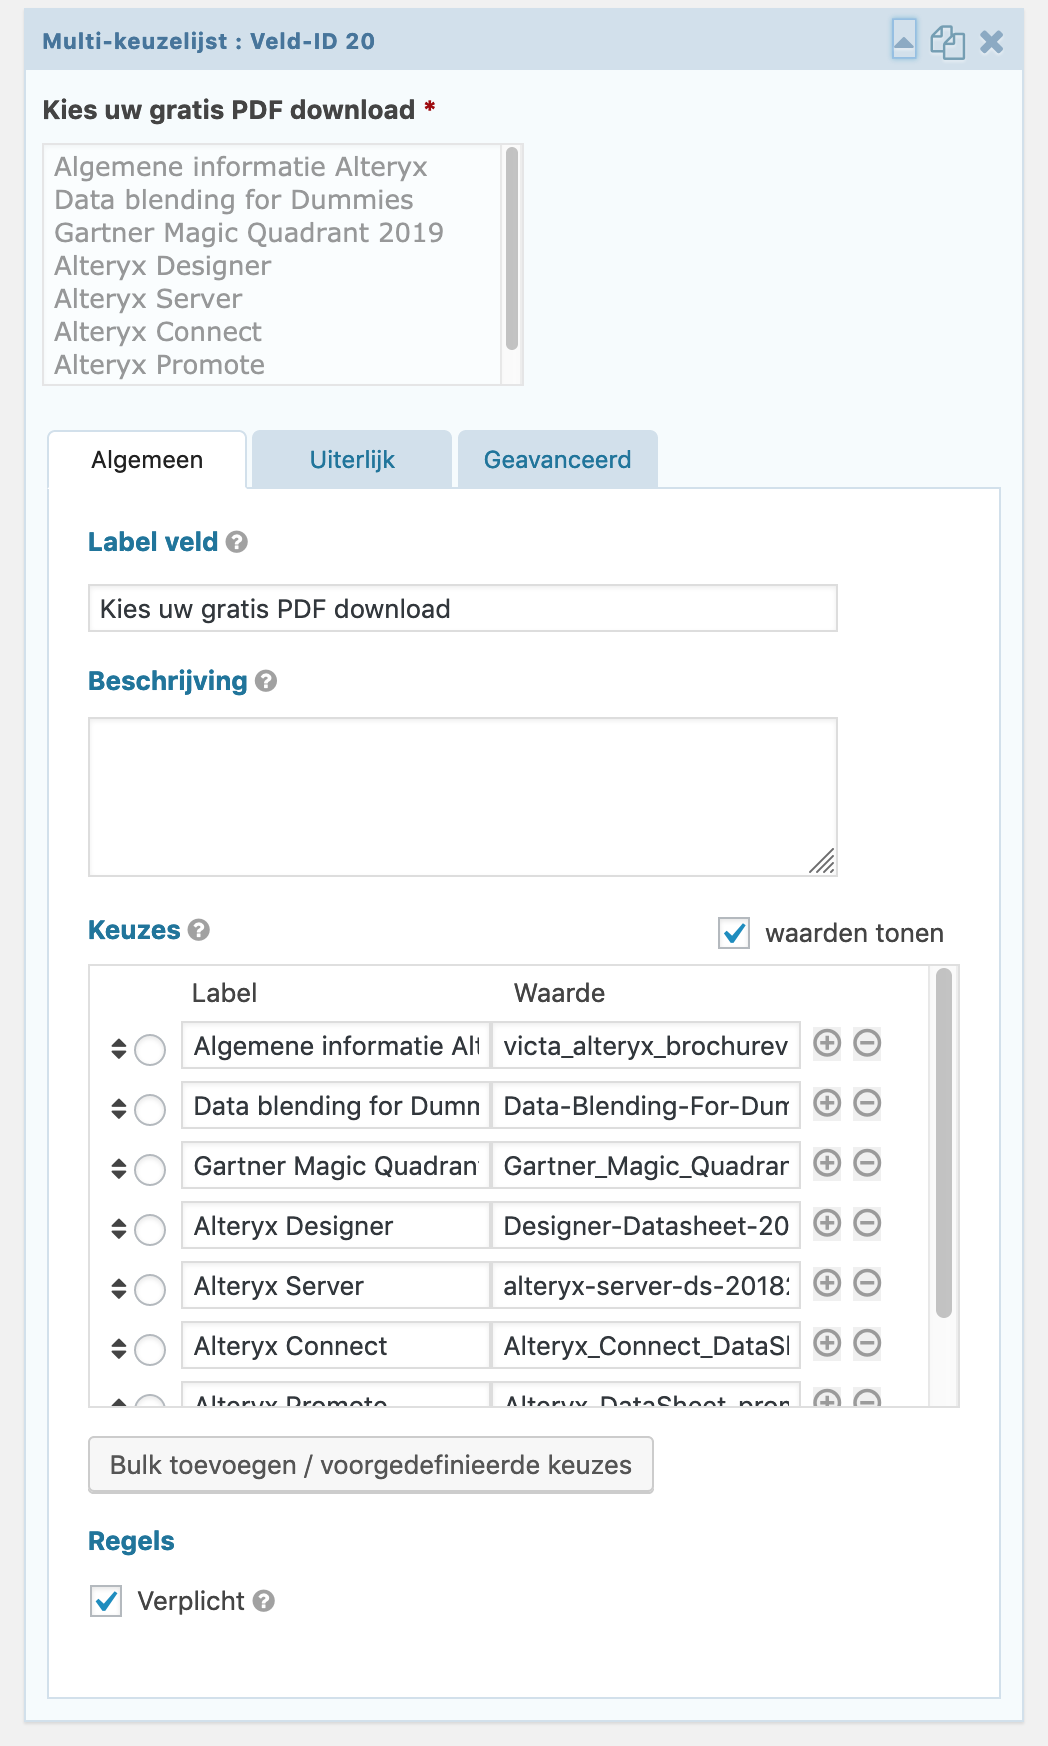Collapse the Multi-keuzelijst field panel
Image resolution: width=1048 pixels, height=1746 pixels.
click(x=903, y=41)
